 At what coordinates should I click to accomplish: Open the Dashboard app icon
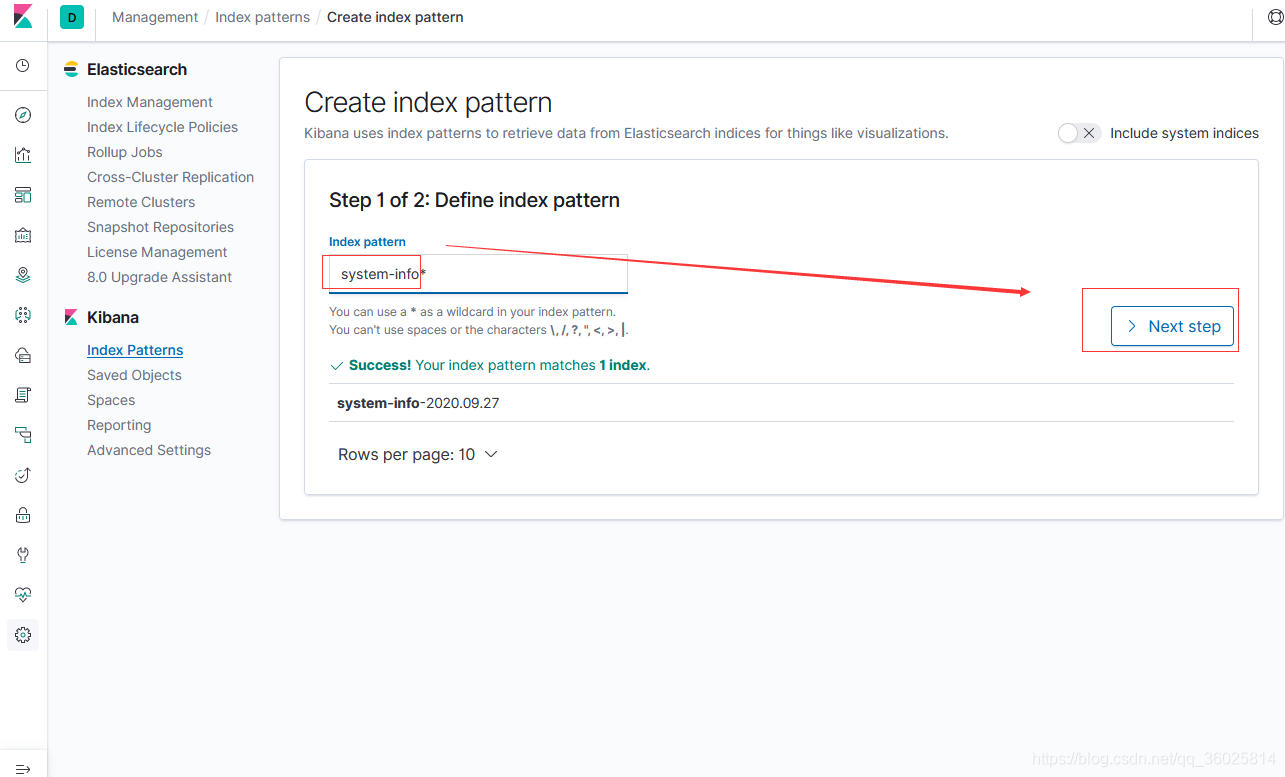coord(22,195)
